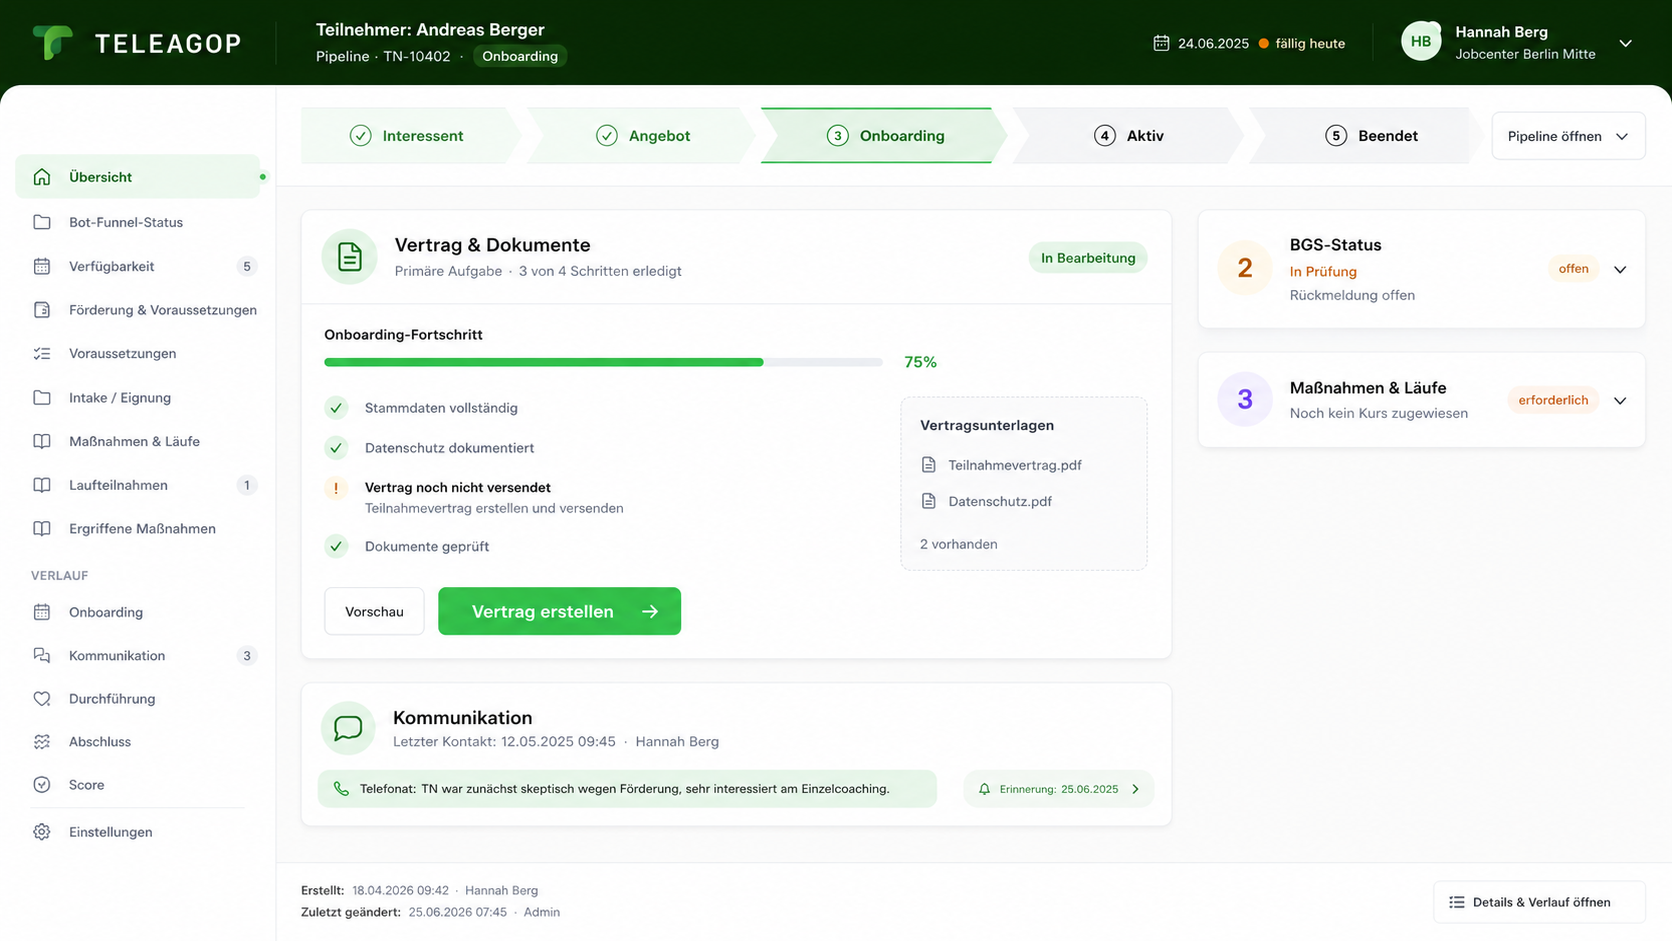Open the Datenschutz.pdf file link
1672x941 pixels.
1000,501
